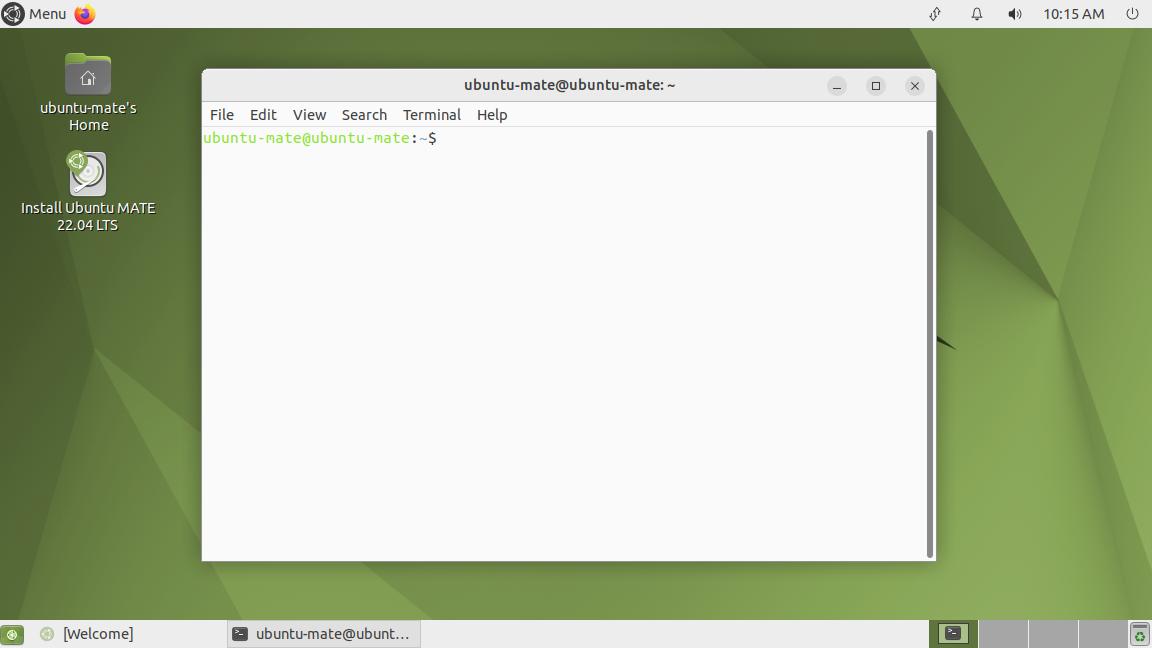Switch to the first workspace with terminal

(x=954, y=634)
